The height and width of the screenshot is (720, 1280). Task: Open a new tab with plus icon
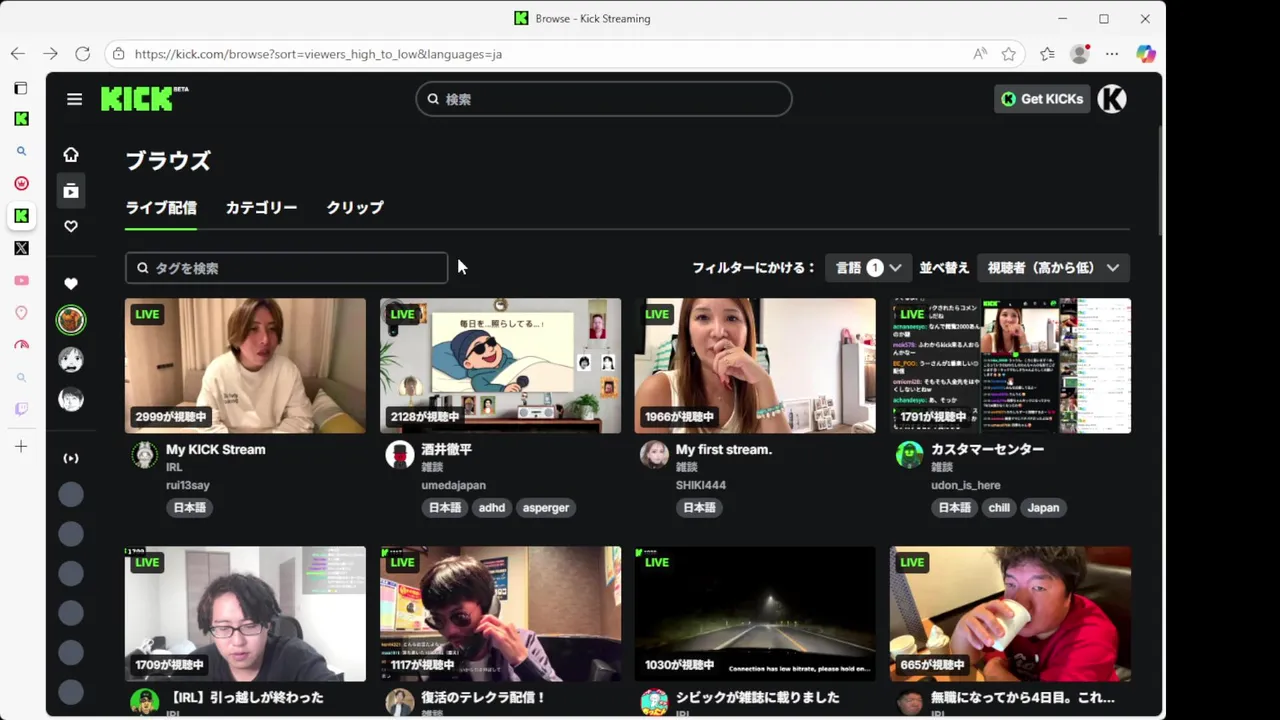coord(21,446)
